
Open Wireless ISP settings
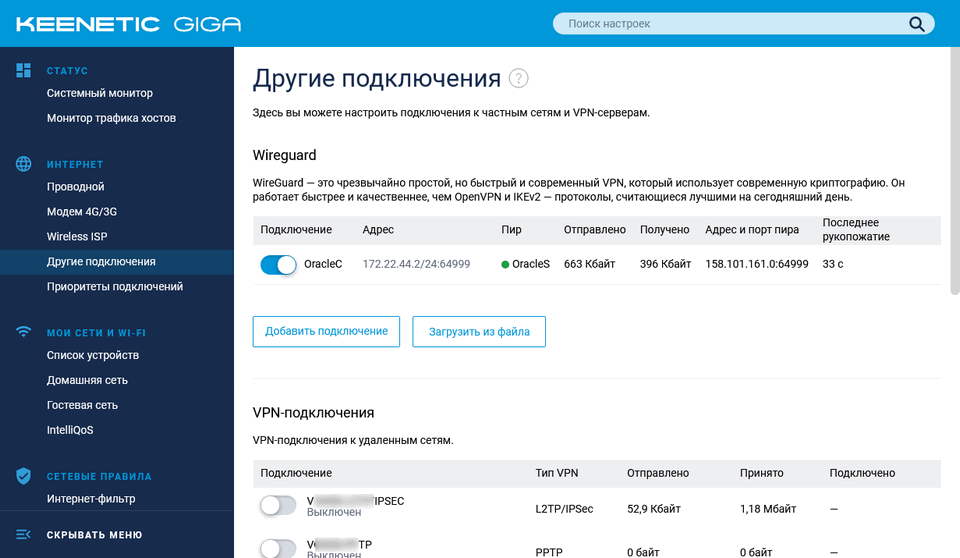point(77,236)
